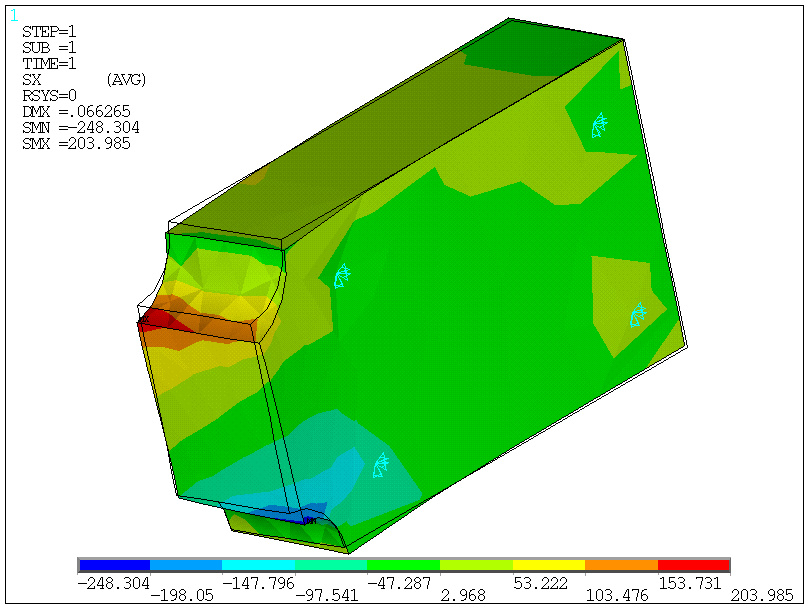Click the RSYS=0 text
810x610 pixels.
[50, 96]
